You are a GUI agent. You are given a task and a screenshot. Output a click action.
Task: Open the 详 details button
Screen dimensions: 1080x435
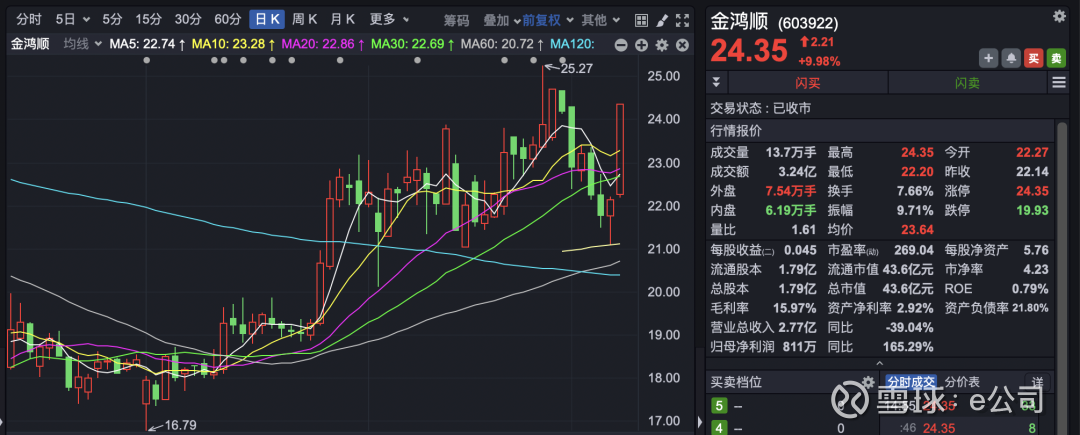(1038, 382)
